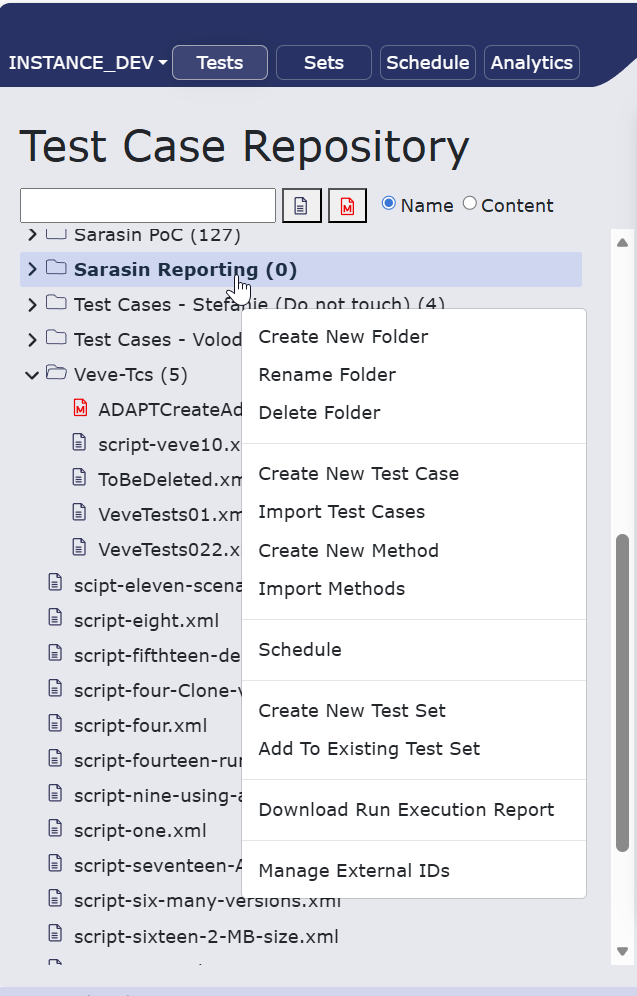637x996 pixels.
Task: Click the tree scrollbar up arrow
Action: pos(622,243)
